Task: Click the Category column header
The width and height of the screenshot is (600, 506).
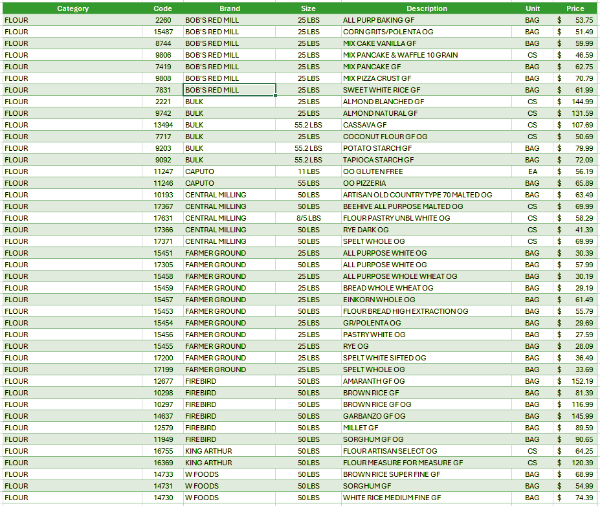Action: pyautogui.click(x=72, y=8)
